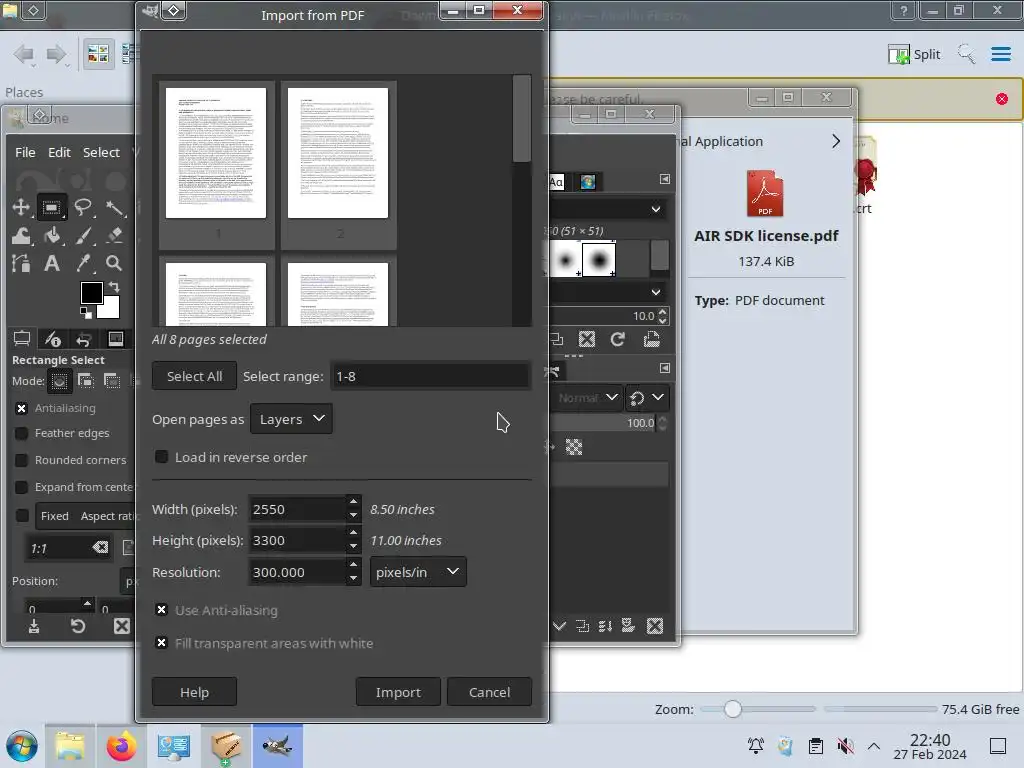Choose the Paths tool

pyautogui.click(x=21, y=263)
